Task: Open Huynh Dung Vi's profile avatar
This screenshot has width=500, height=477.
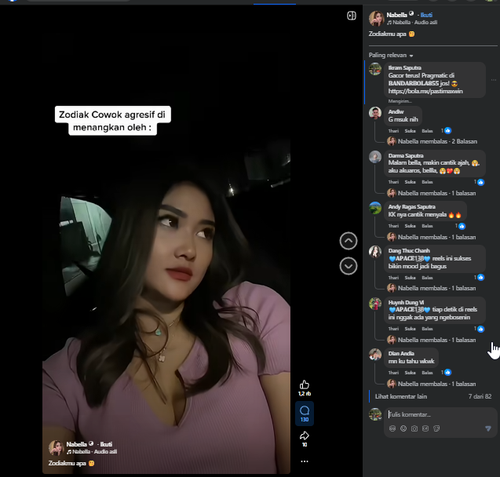Action: point(375,303)
